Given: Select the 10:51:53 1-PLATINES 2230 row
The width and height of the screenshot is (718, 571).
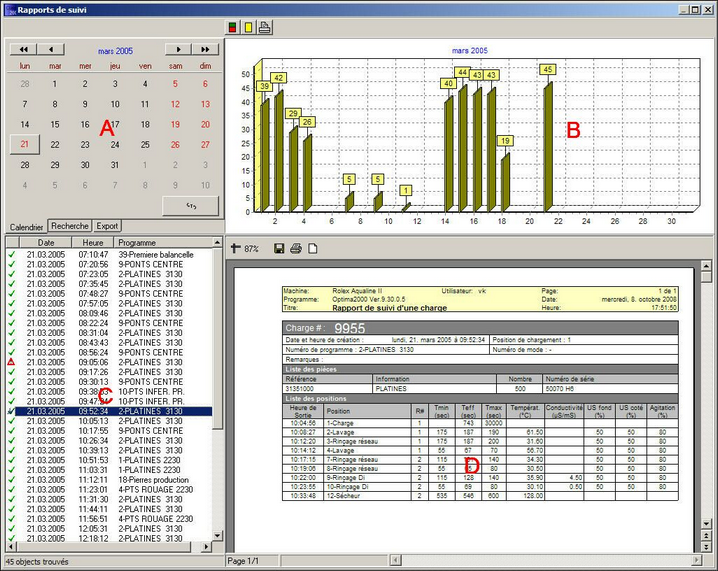Looking at the screenshot, I should (110, 460).
